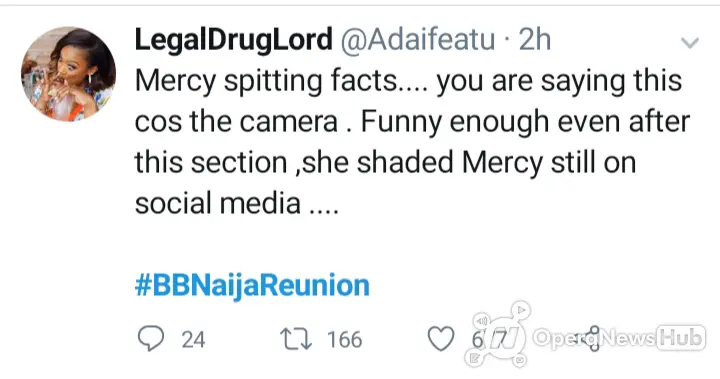Screen dimensions: 720x379
Task: Open the tweet options chevron menu
Action: coord(690,43)
